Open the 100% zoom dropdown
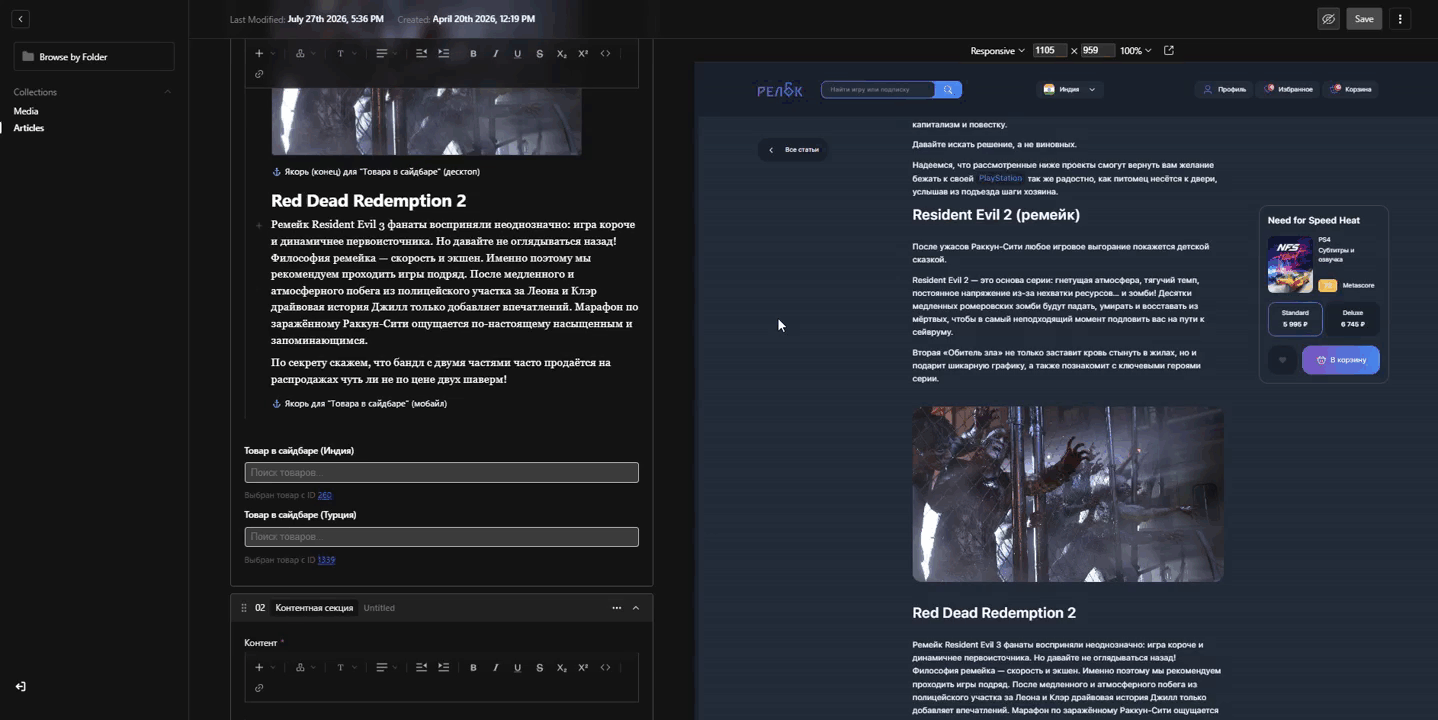 click(x=1135, y=50)
